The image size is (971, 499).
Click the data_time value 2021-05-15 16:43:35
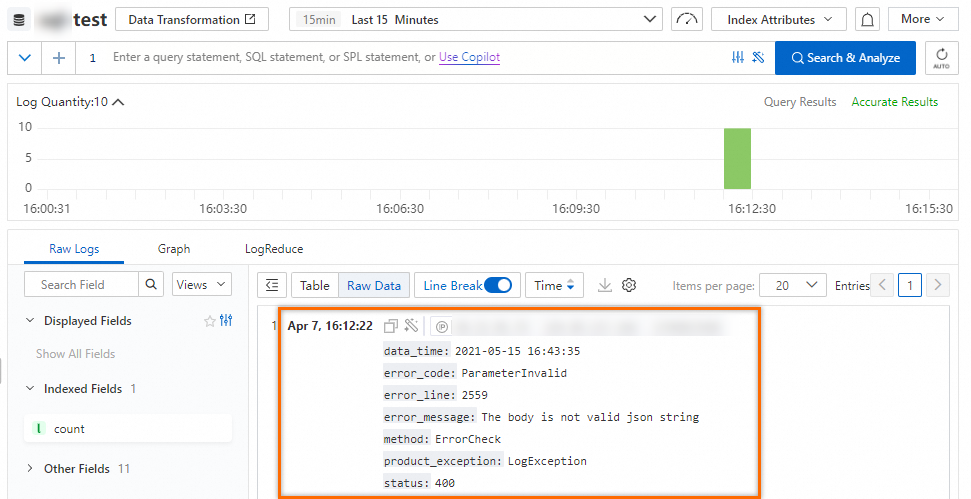pos(518,351)
